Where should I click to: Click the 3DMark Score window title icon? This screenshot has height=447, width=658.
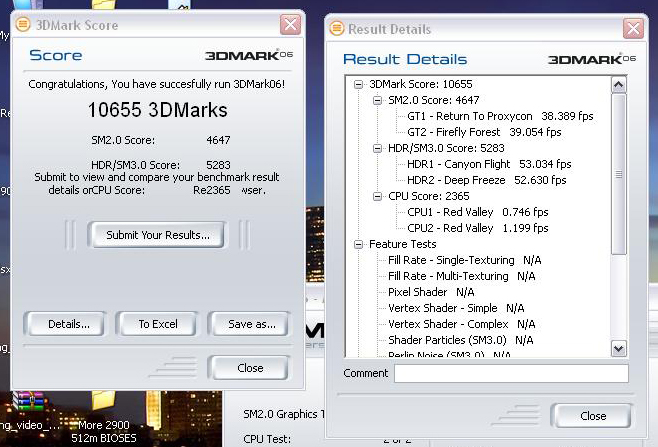23,24
